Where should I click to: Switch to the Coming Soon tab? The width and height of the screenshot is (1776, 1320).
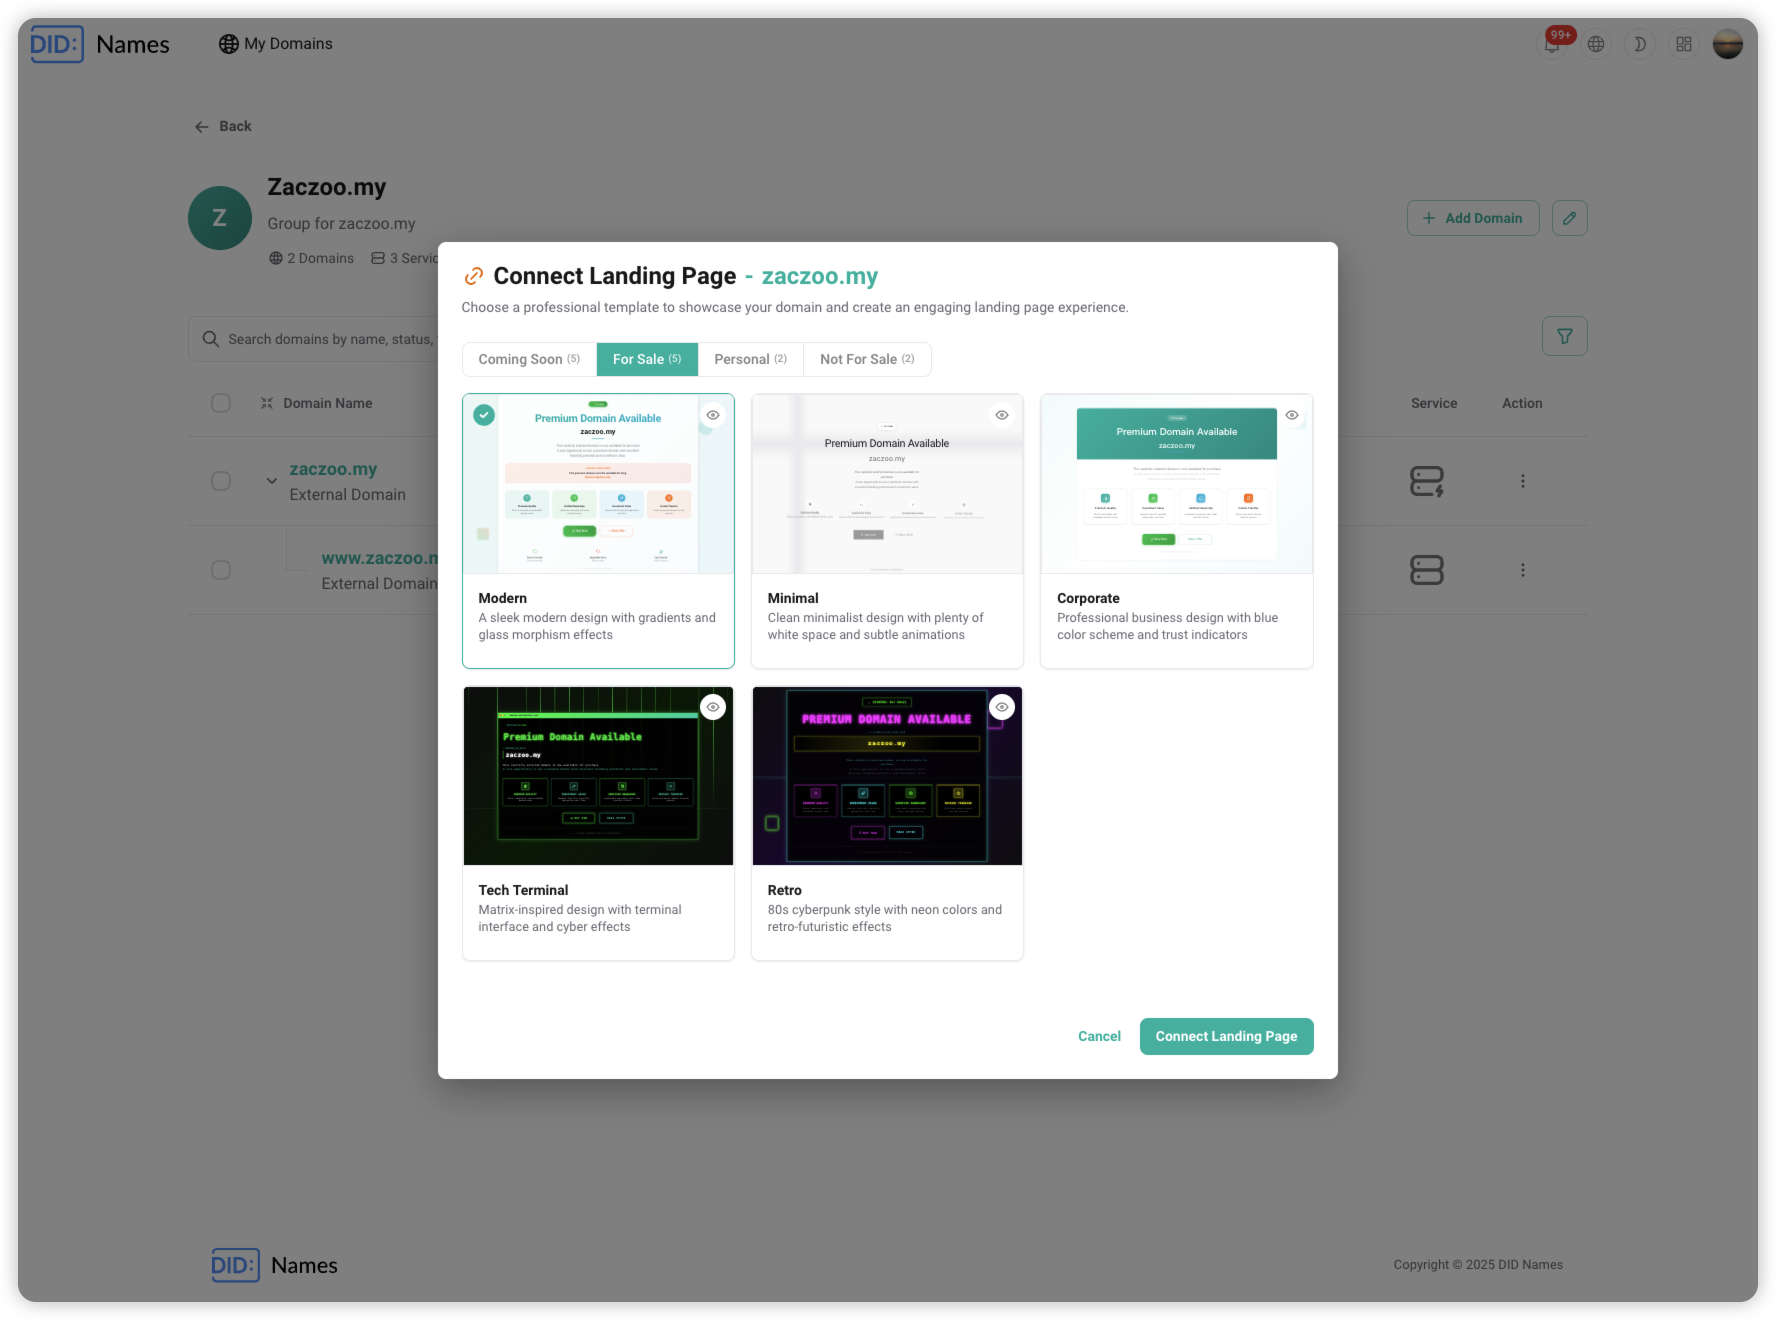coord(529,360)
